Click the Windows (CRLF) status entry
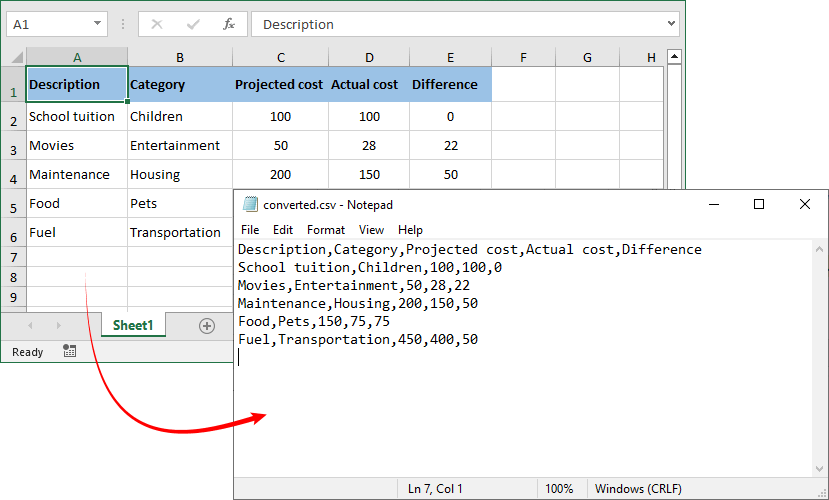The width and height of the screenshot is (829, 500). click(x=638, y=488)
